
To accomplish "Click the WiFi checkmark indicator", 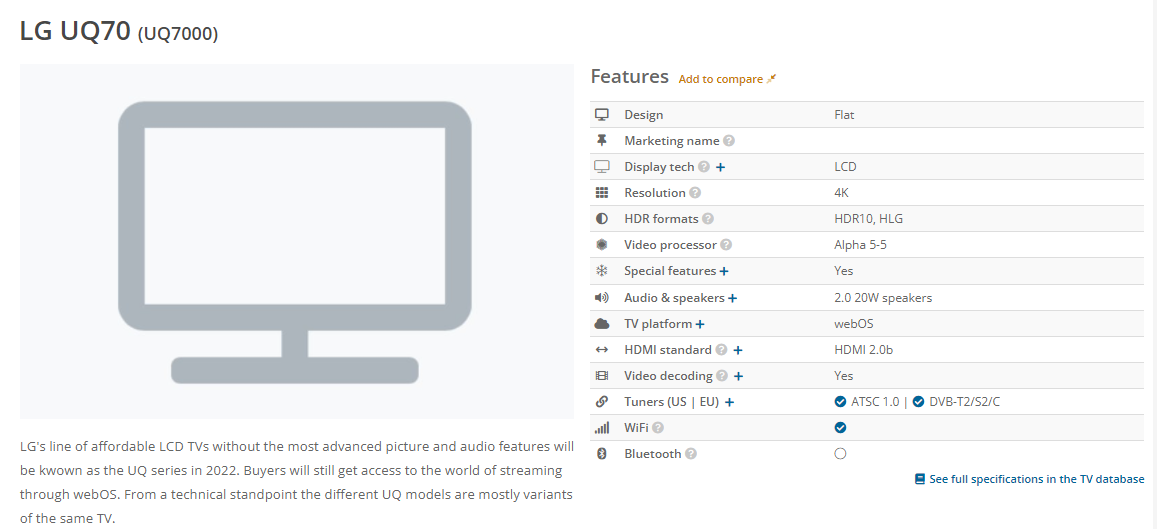I will click(x=840, y=428).
